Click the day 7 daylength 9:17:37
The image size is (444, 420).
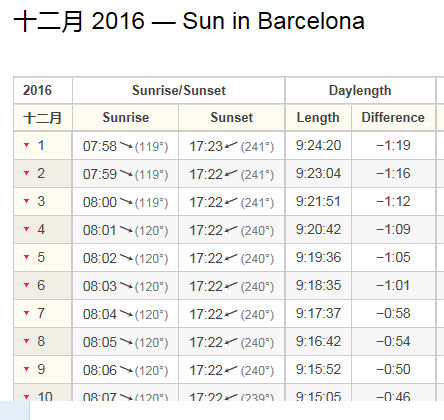[318, 313]
